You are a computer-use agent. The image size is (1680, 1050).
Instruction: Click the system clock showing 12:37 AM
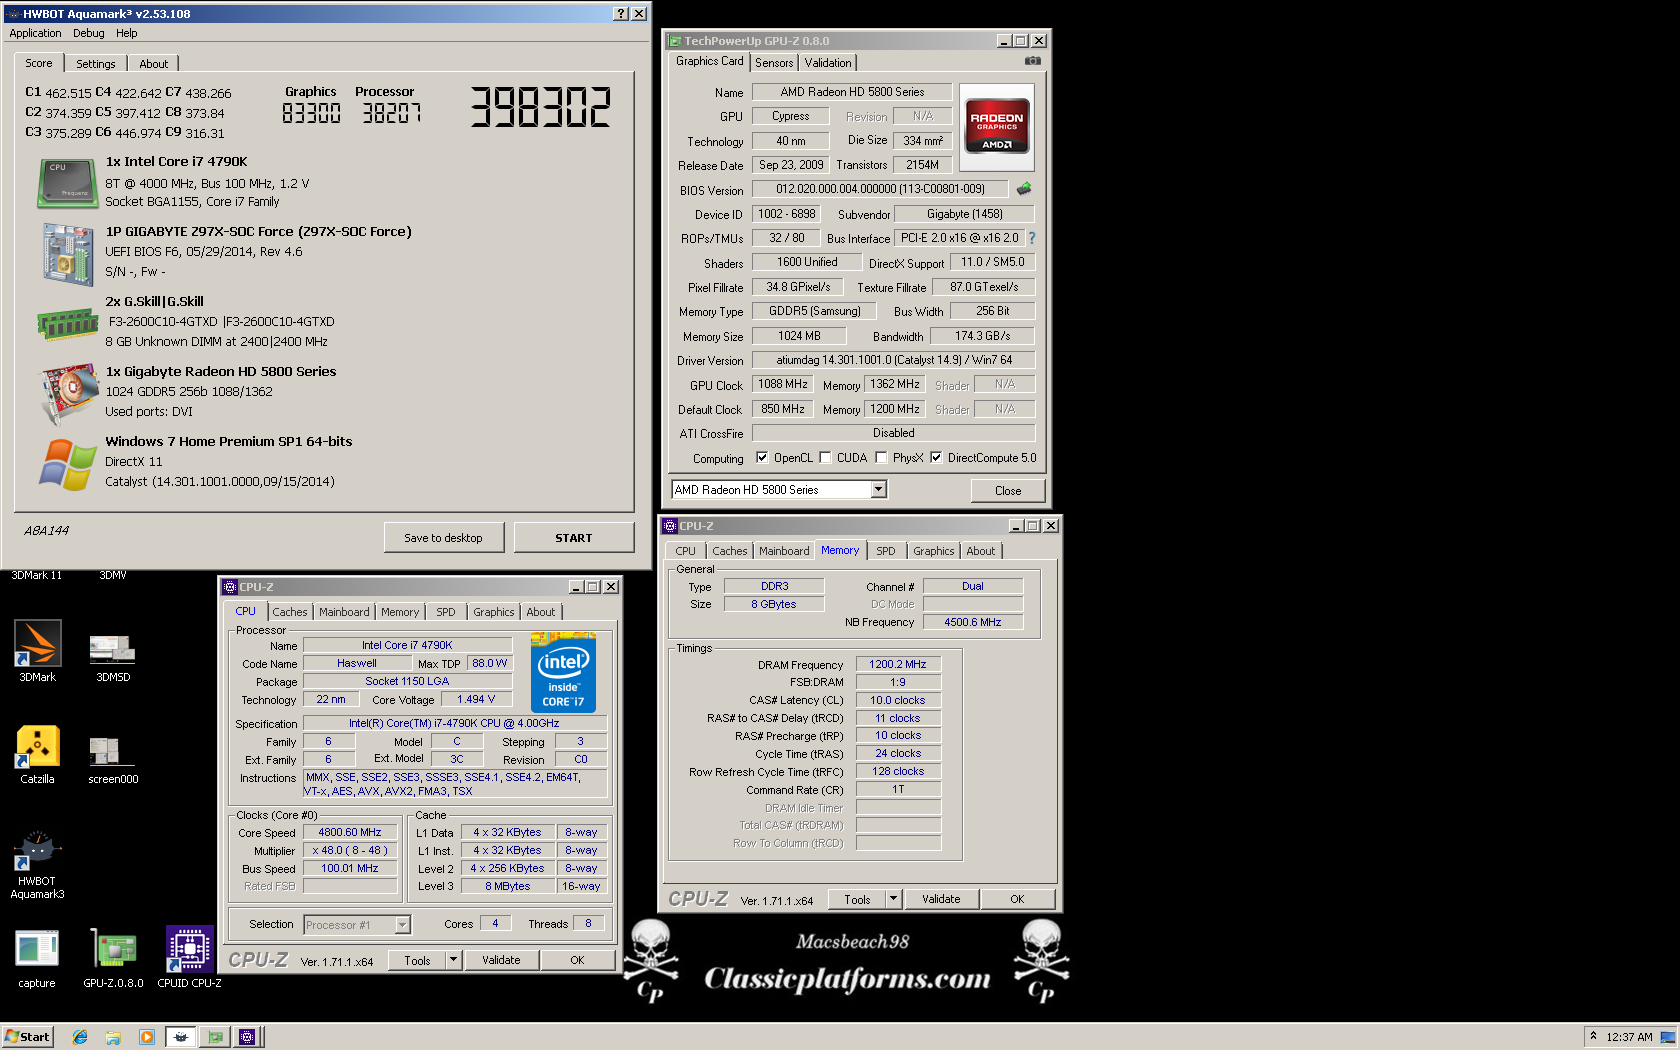click(x=1629, y=1037)
